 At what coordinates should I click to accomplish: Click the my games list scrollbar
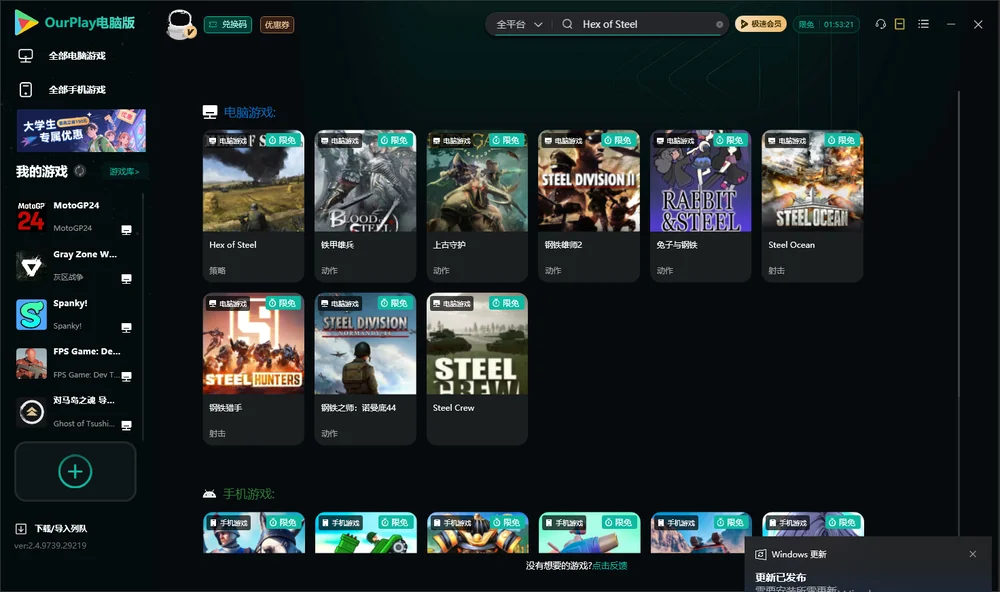[143, 316]
